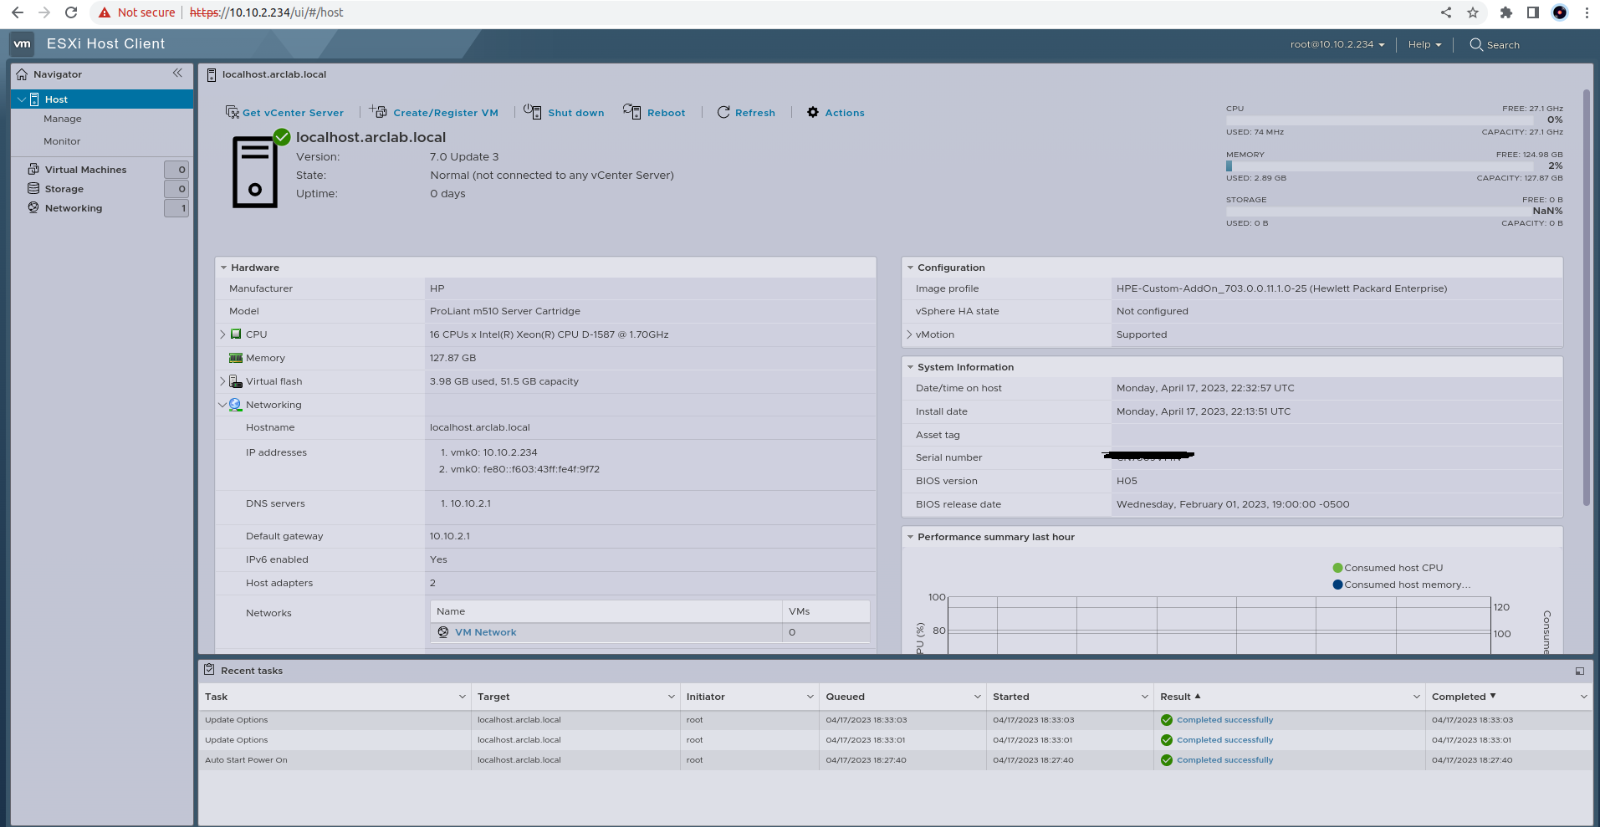Screen dimensions: 1600x827
Task: Open Virtual Machines in navigator
Action: (85, 170)
